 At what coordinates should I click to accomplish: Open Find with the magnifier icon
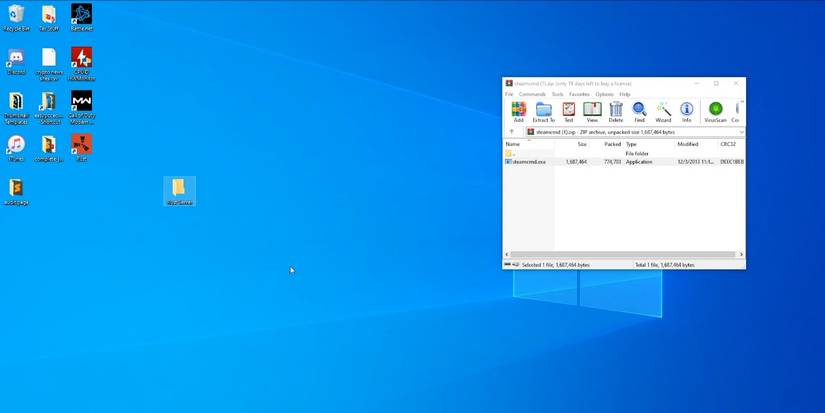coord(639,112)
